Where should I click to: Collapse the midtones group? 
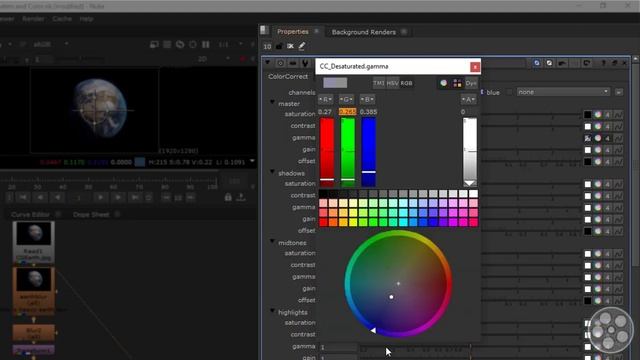tap(272, 241)
